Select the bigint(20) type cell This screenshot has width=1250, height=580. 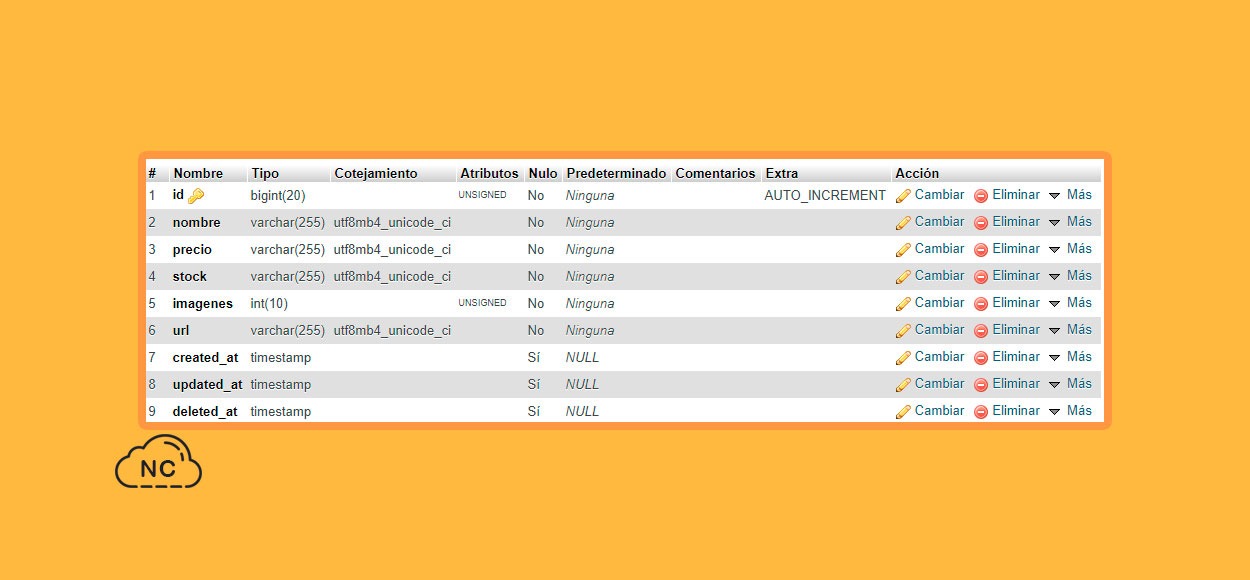(278, 196)
